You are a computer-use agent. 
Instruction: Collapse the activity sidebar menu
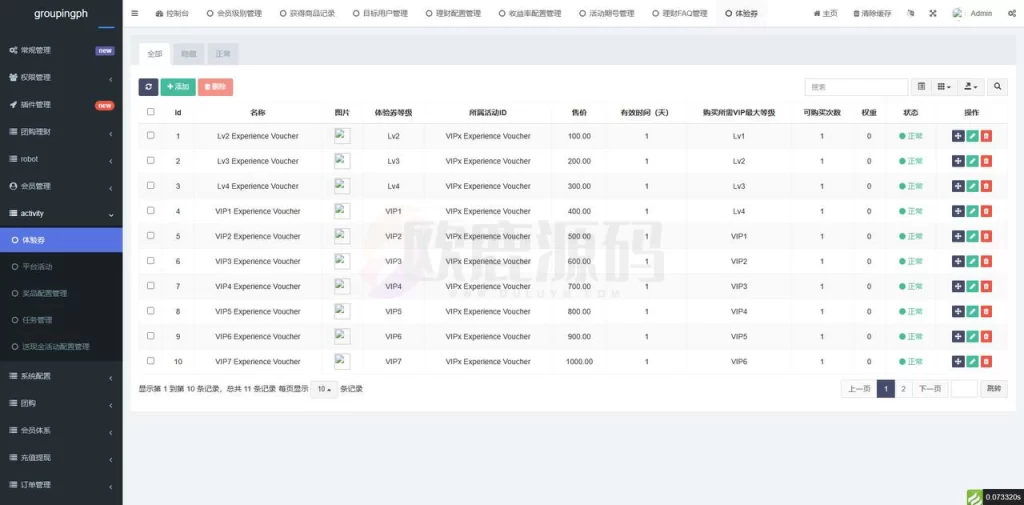point(61,214)
